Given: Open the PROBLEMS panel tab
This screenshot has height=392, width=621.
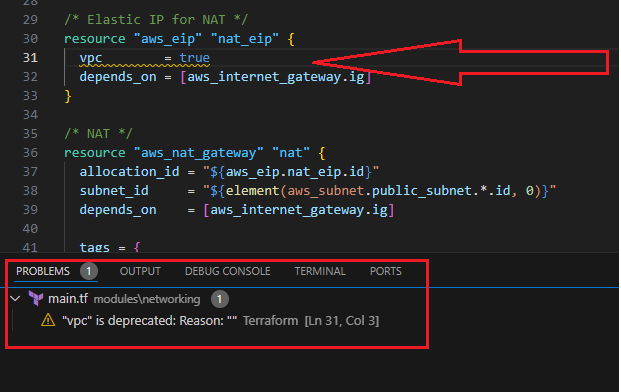Looking at the screenshot, I should 43,271.
